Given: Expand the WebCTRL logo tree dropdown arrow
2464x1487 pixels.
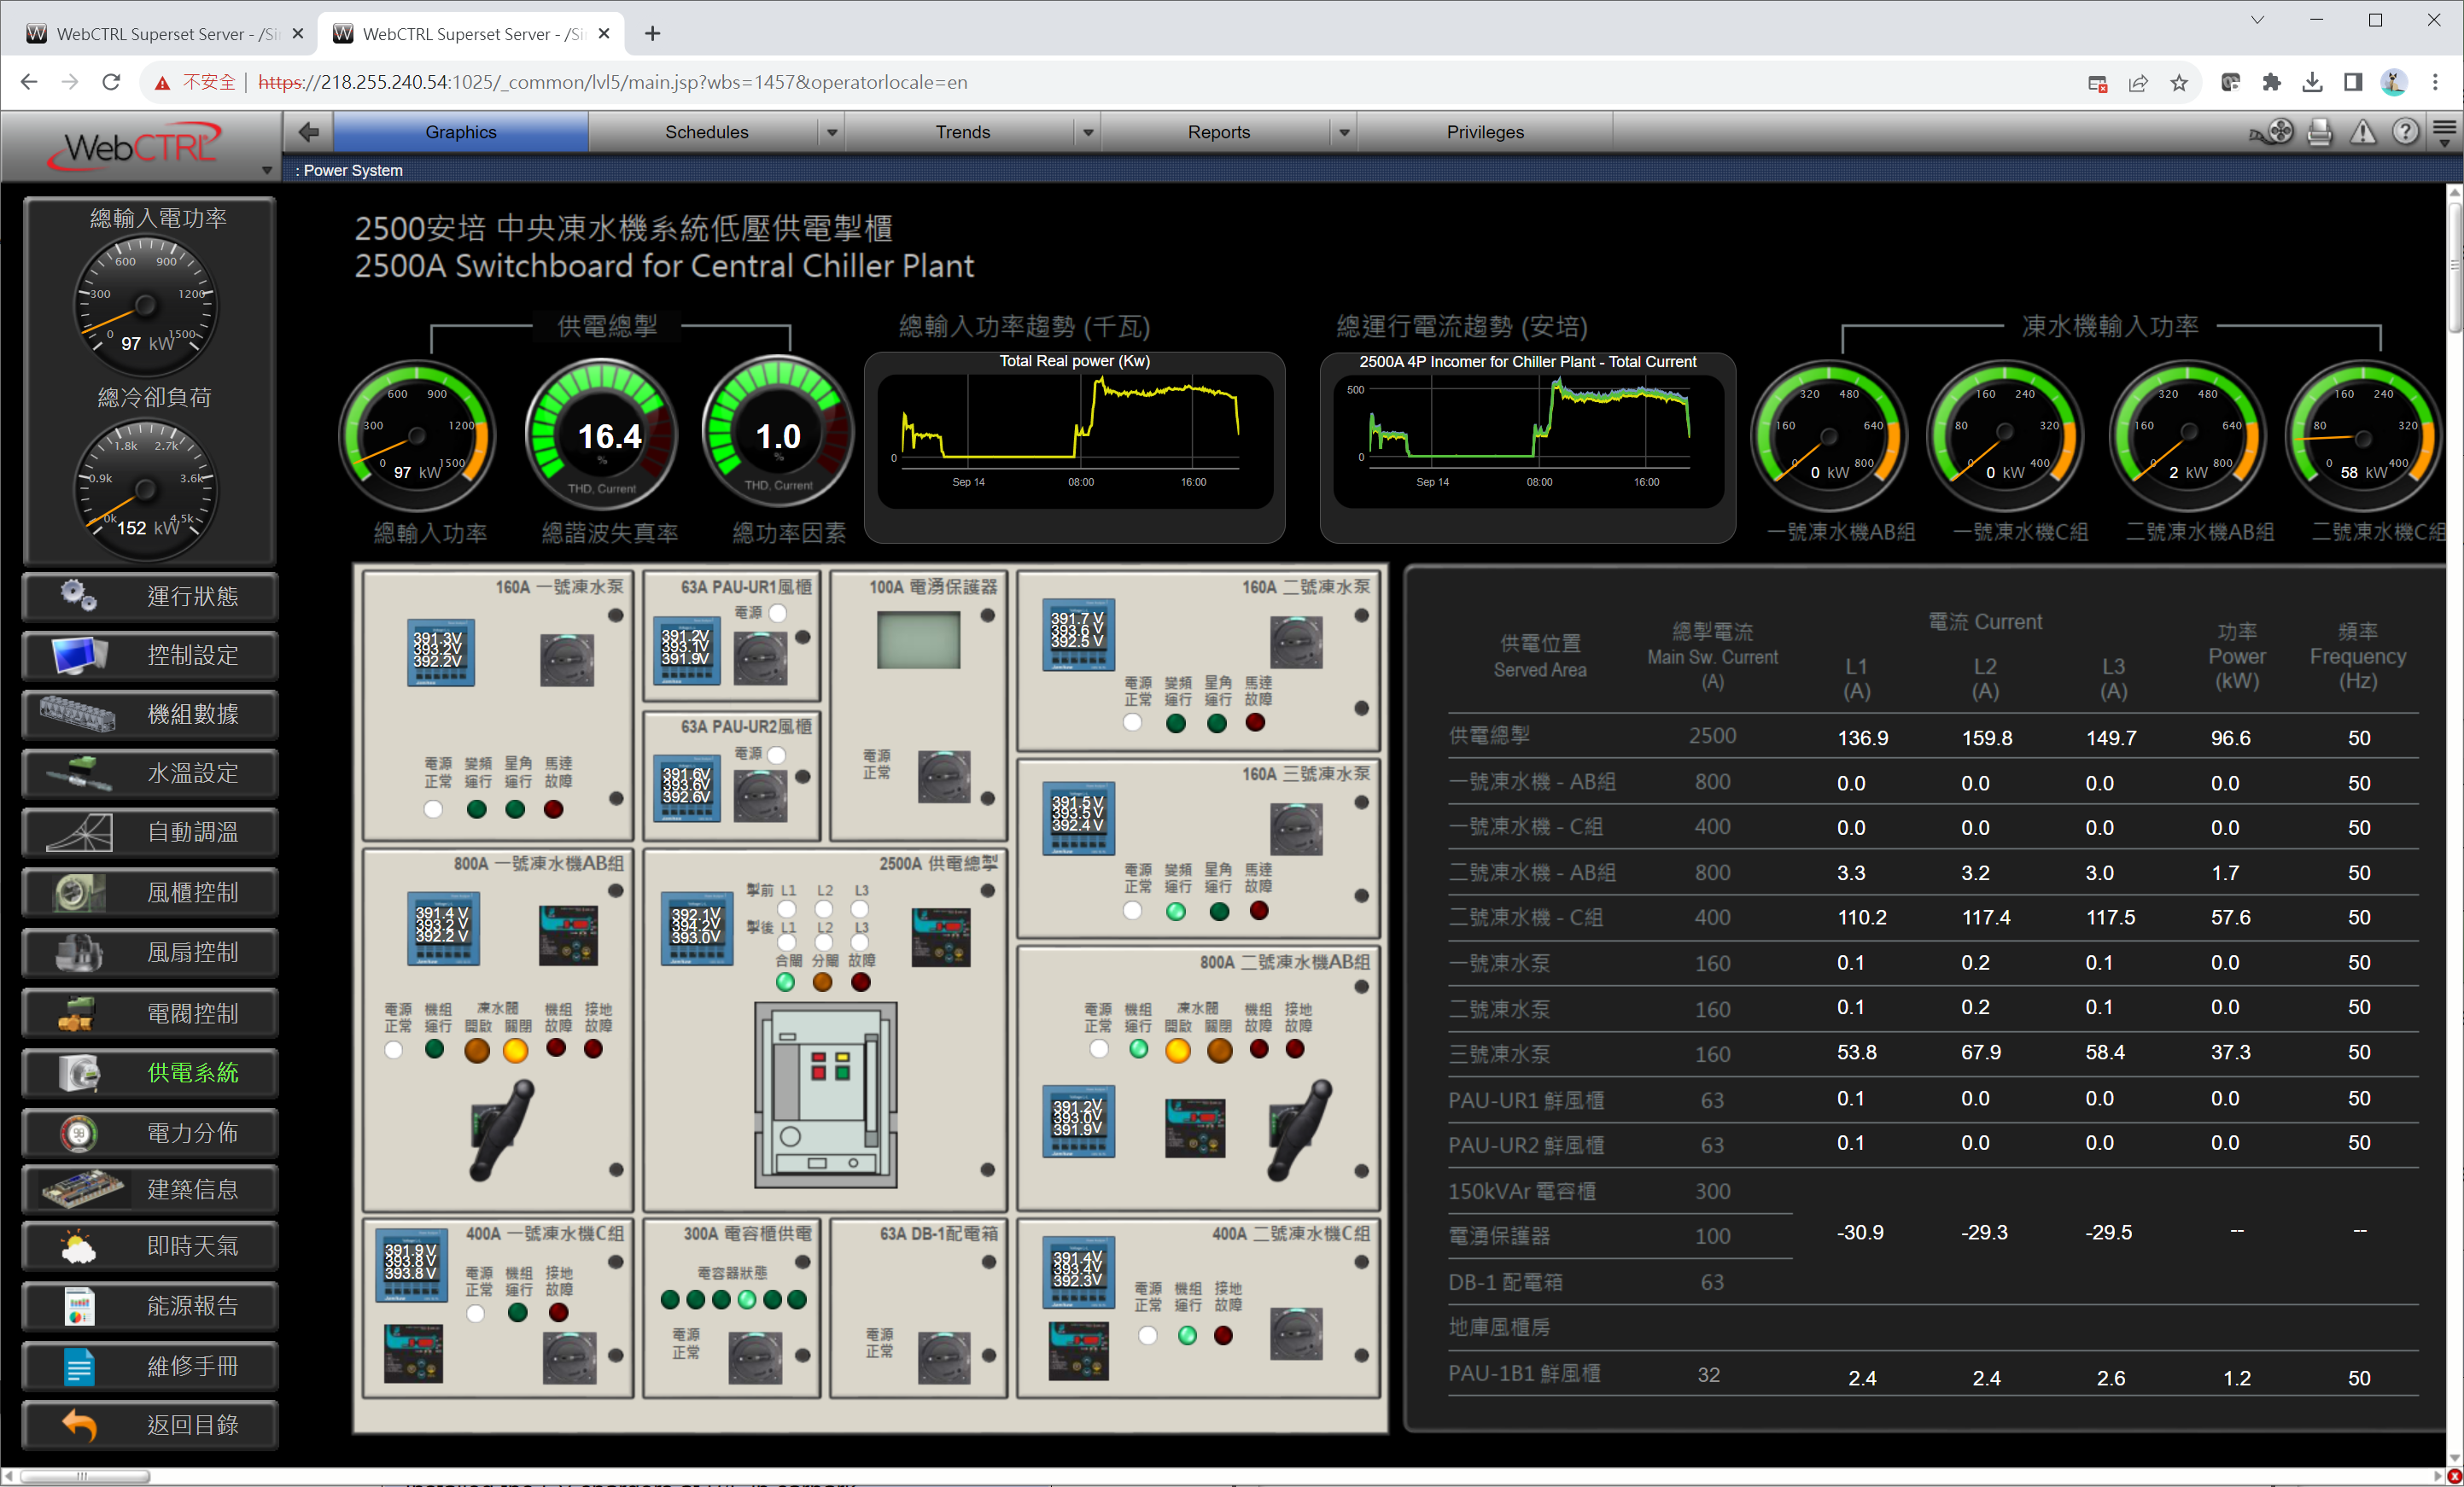Looking at the screenshot, I should tap(266, 170).
